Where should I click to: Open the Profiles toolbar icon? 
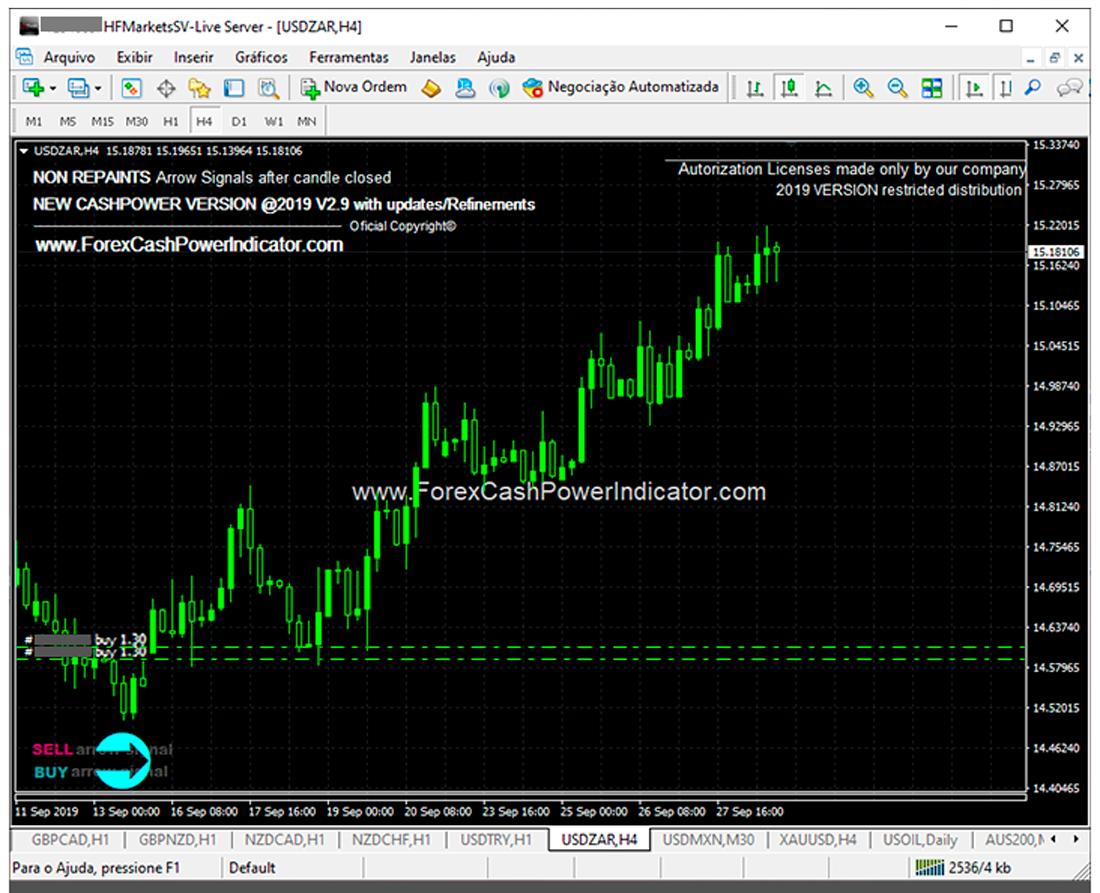(78, 88)
